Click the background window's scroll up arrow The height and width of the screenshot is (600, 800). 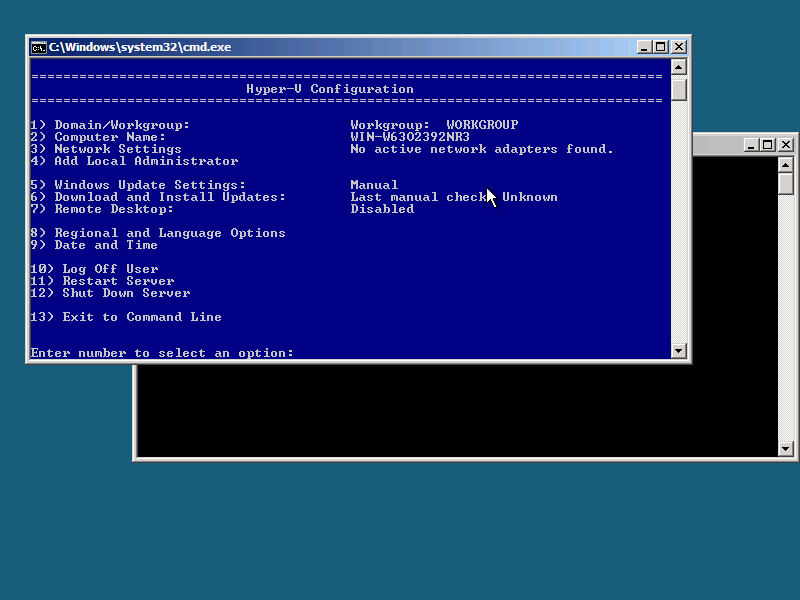click(786, 165)
